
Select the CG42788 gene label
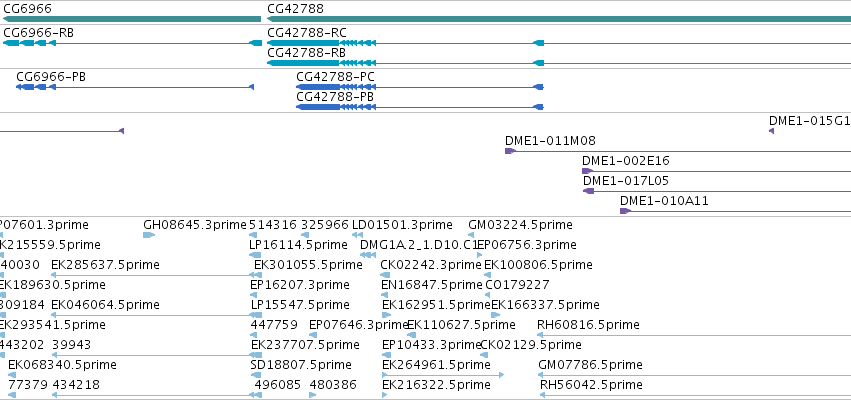(x=295, y=9)
